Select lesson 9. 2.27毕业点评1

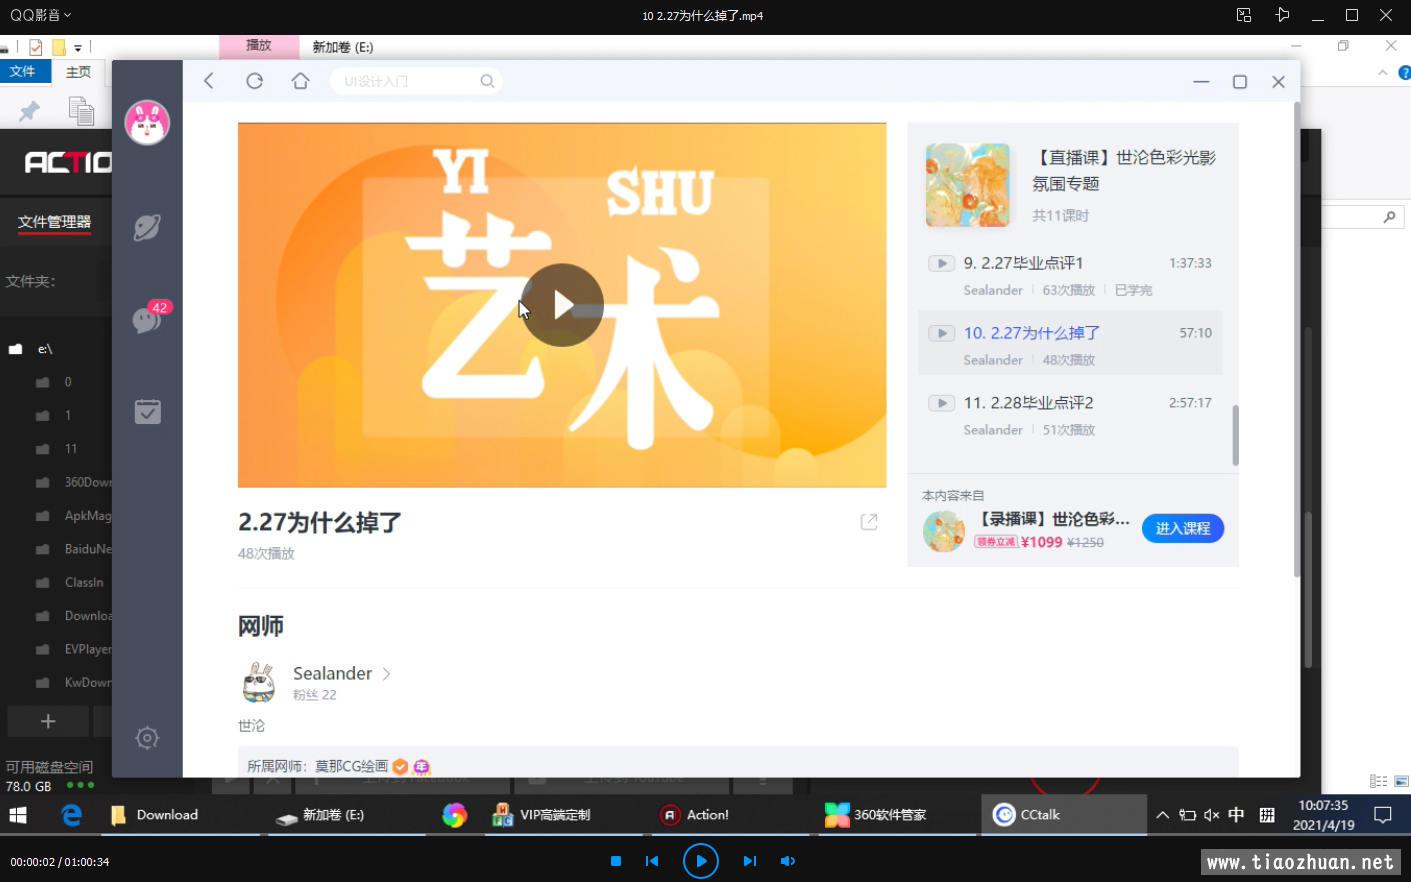(x=1023, y=263)
